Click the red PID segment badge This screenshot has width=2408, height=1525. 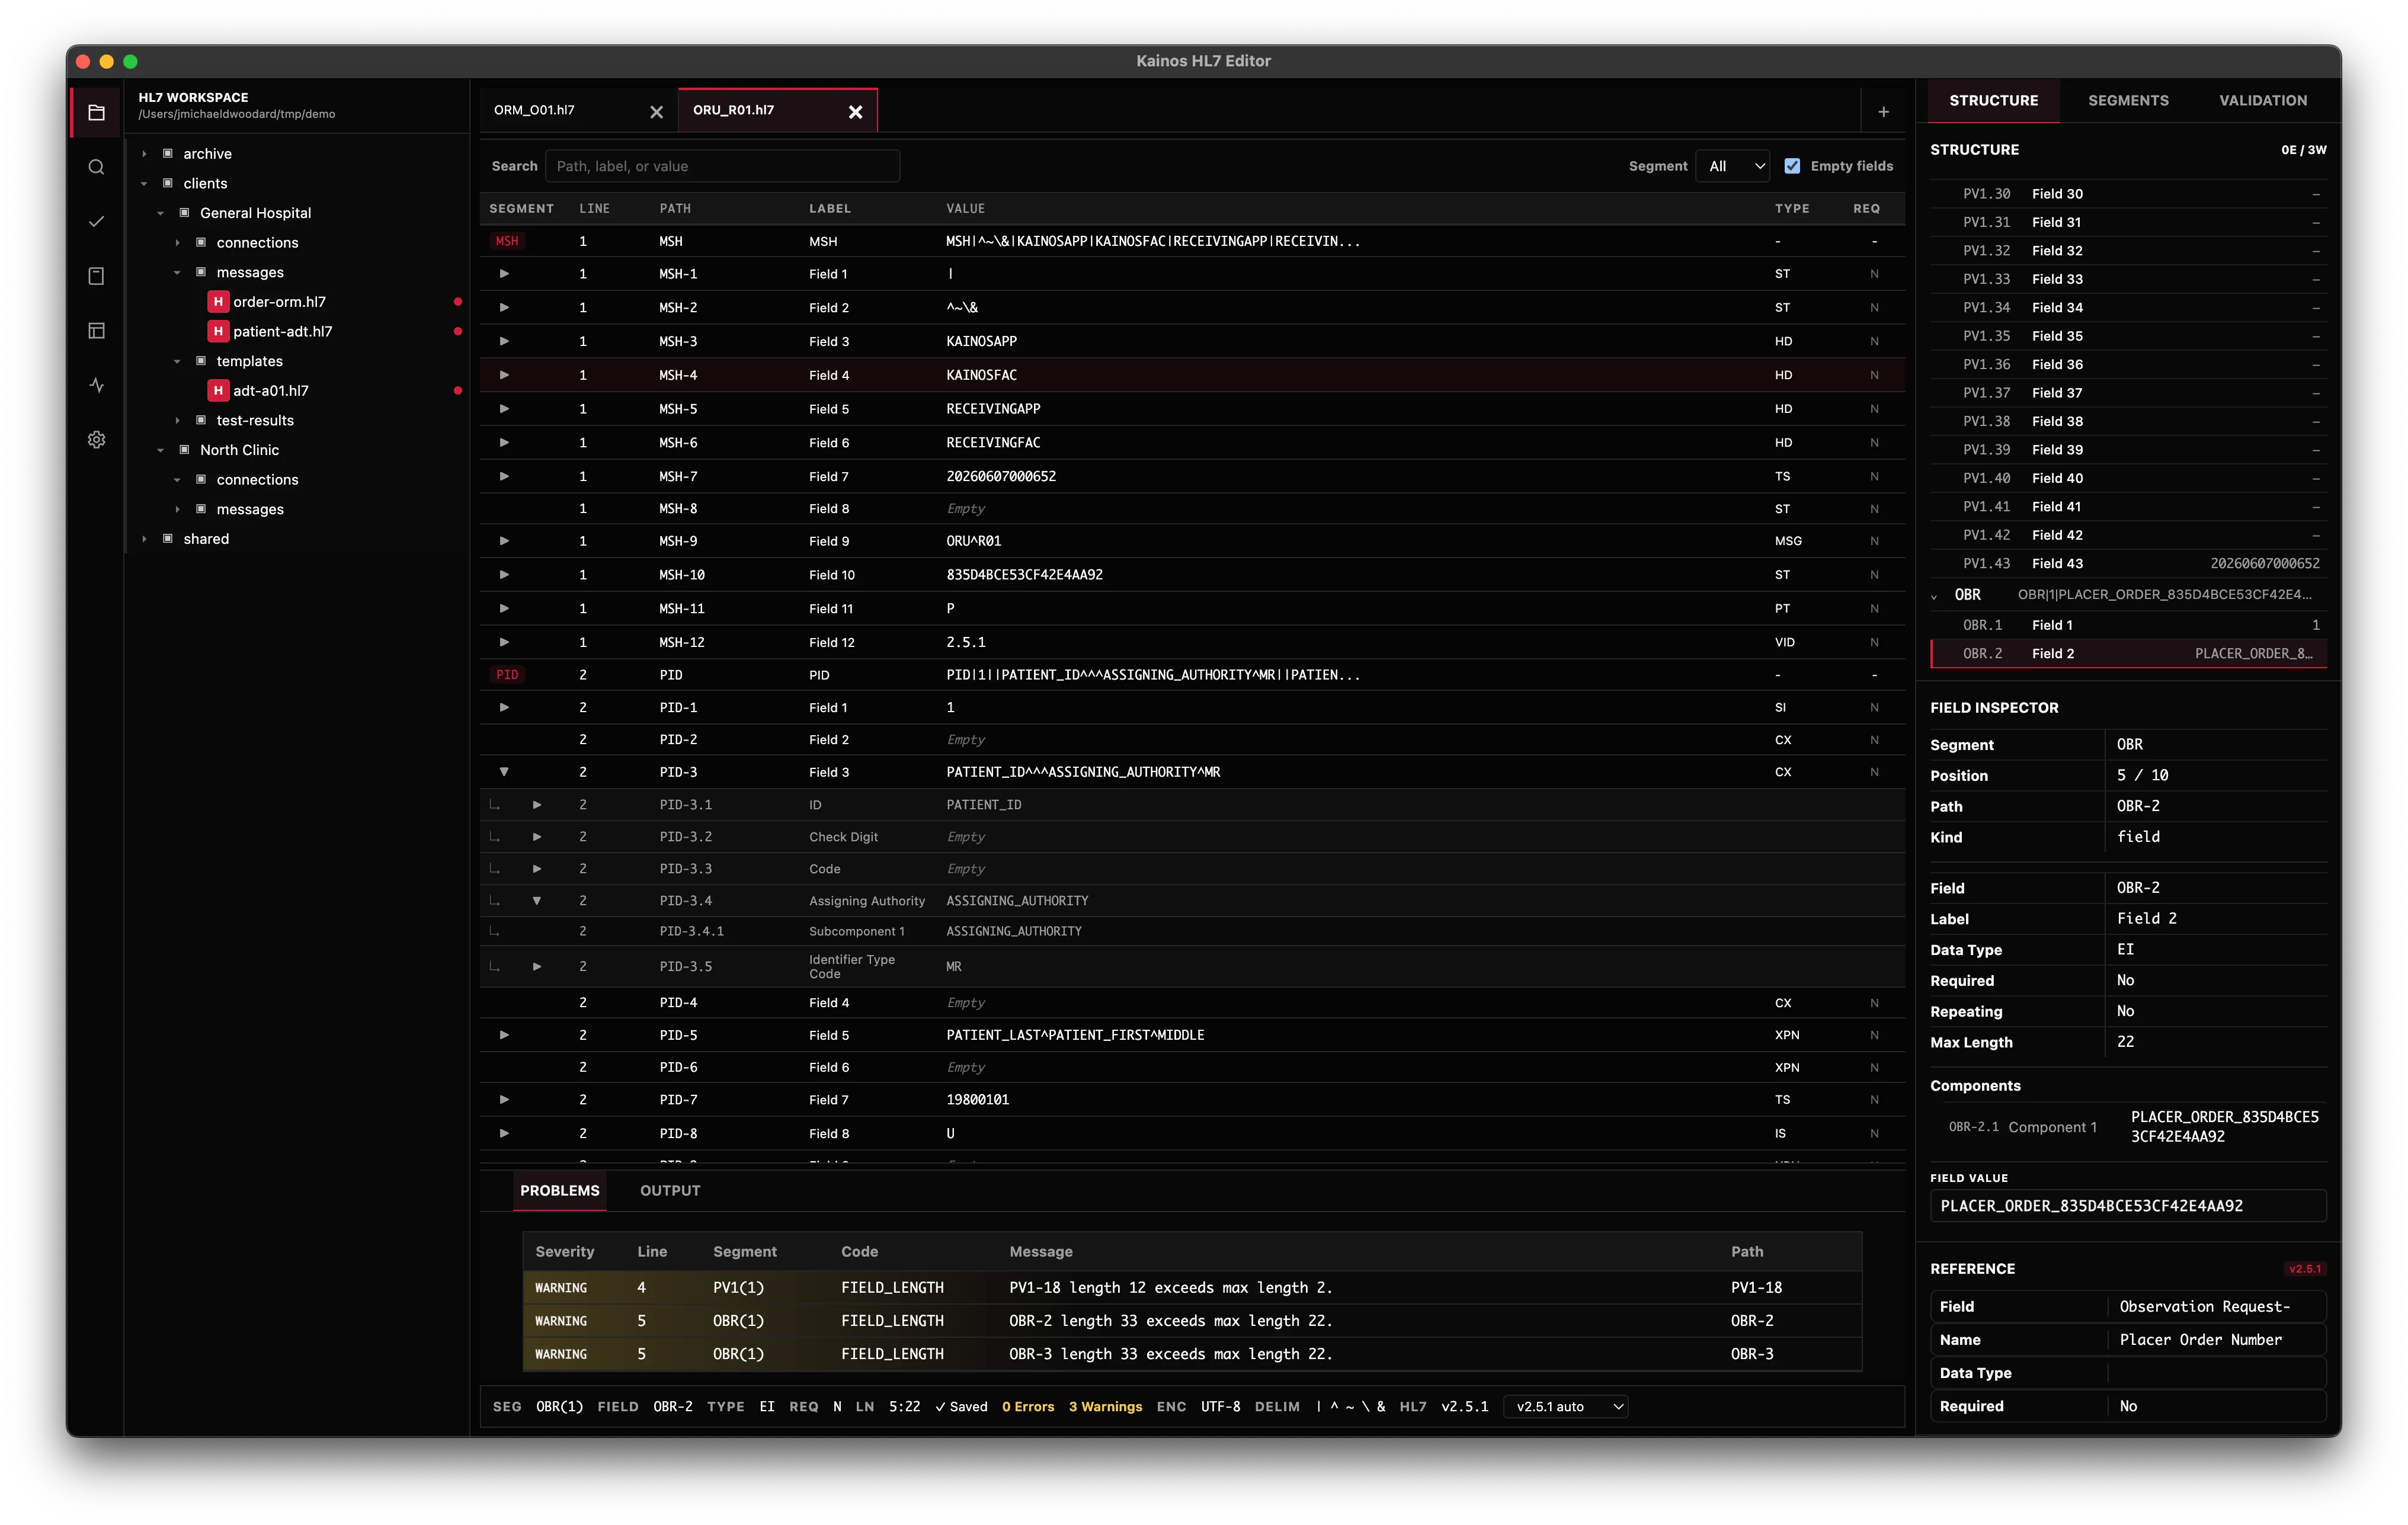pyautogui.click(x=507, y=675)
